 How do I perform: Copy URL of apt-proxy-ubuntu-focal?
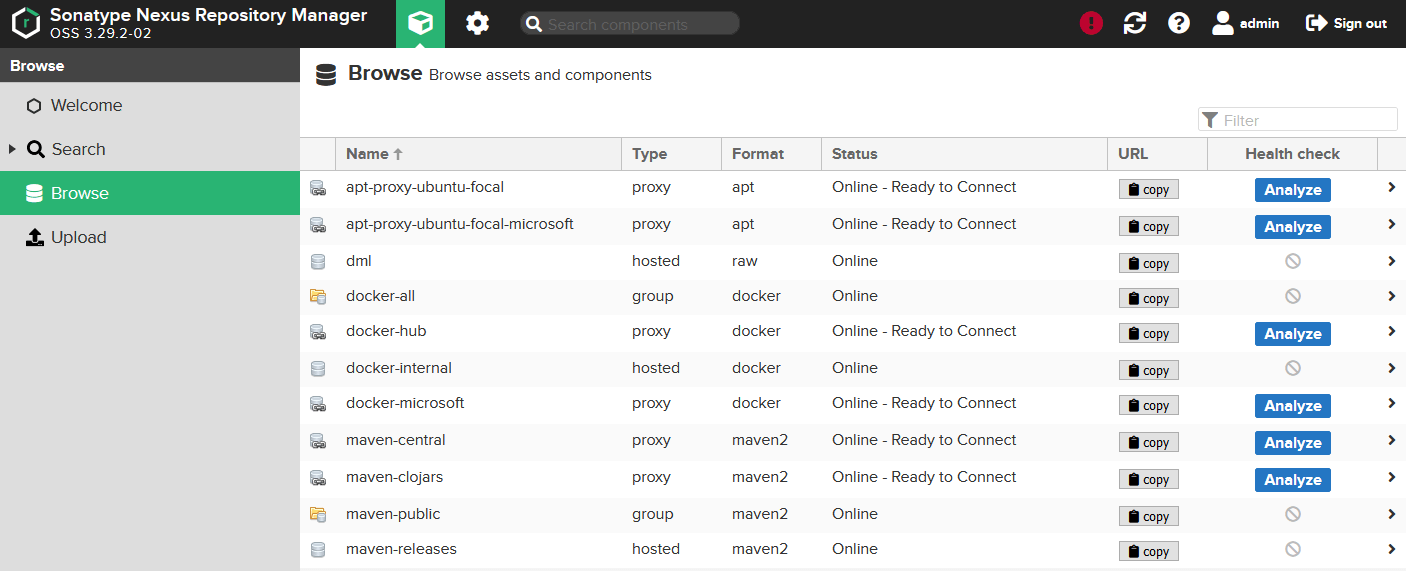coord(1148,189)
